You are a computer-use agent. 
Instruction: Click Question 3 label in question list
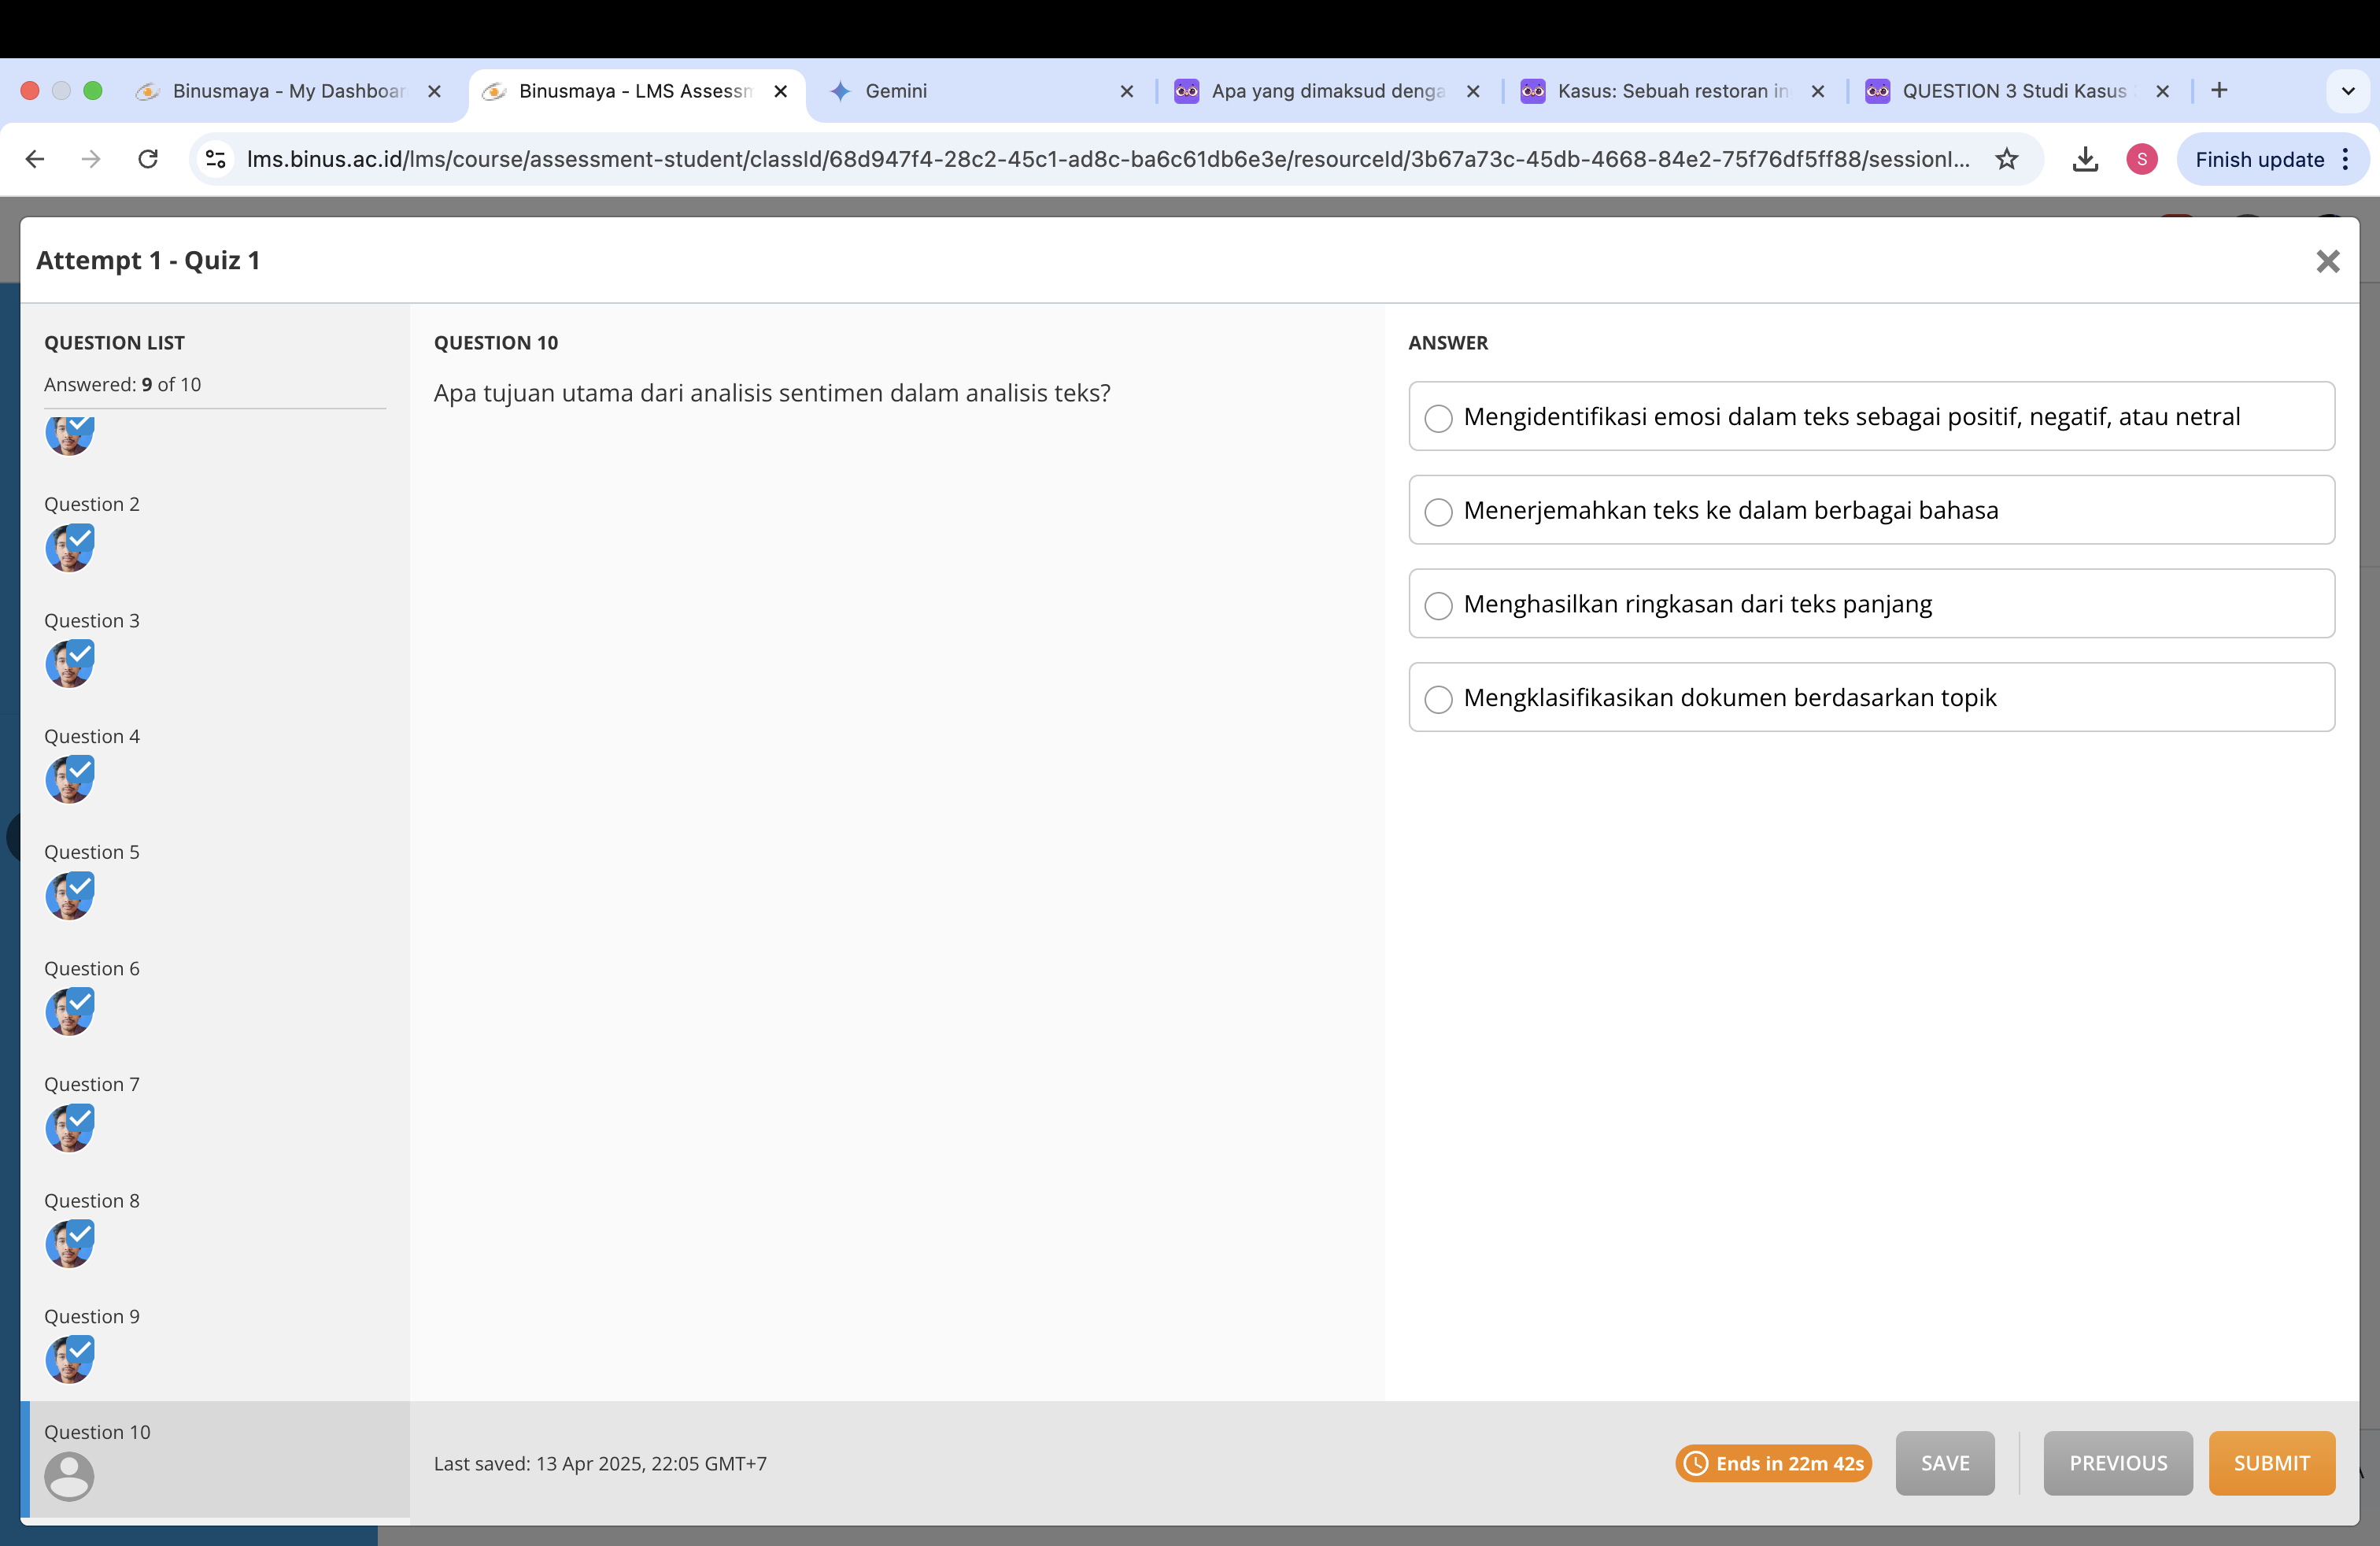[x=92, y=620]
